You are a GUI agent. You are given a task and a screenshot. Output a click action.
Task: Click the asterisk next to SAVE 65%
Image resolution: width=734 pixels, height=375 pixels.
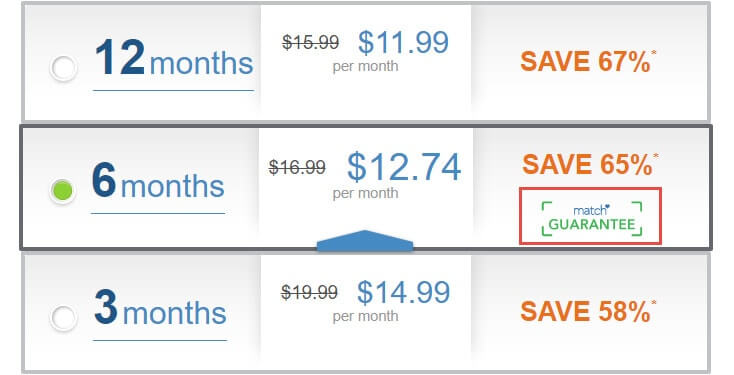pos(656,156)
